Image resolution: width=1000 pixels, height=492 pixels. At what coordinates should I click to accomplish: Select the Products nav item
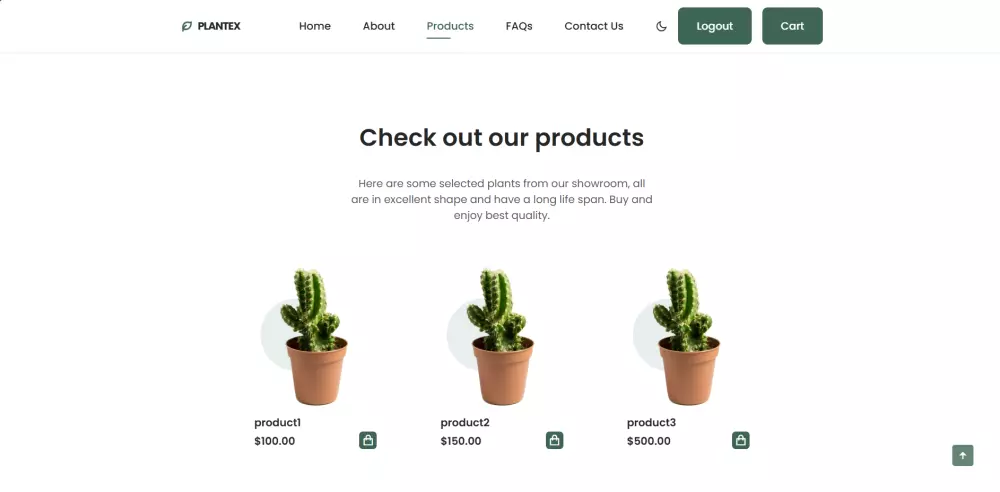coord(450,26)
